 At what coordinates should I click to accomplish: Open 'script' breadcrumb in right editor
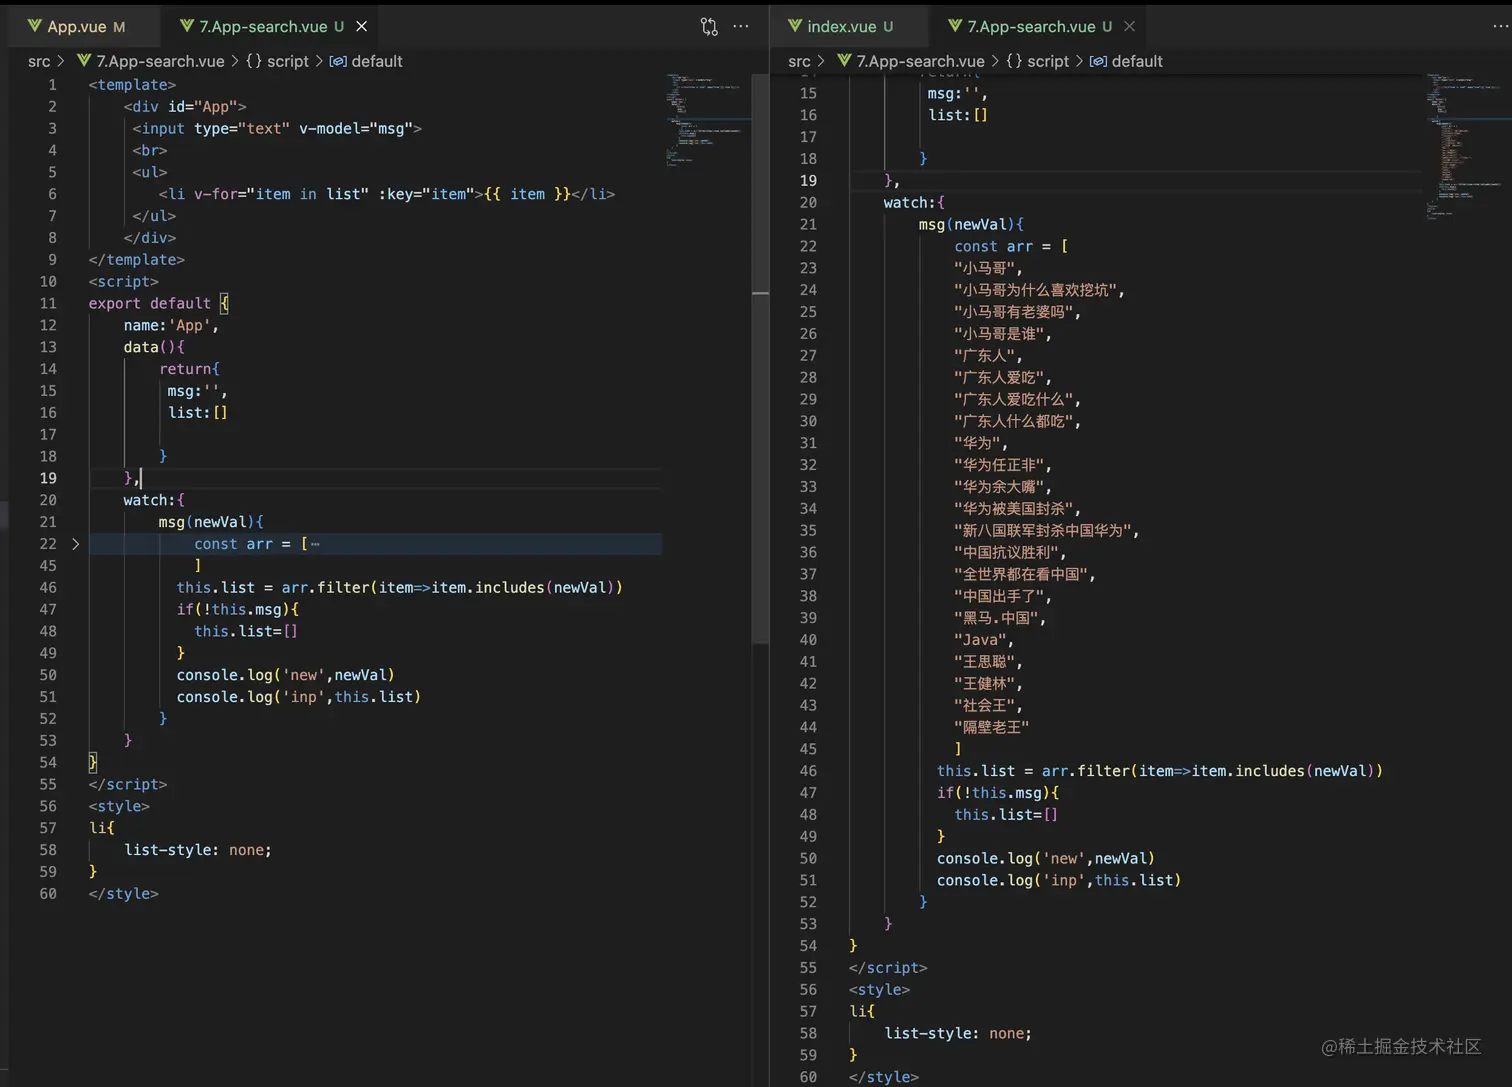[1048, 61]
